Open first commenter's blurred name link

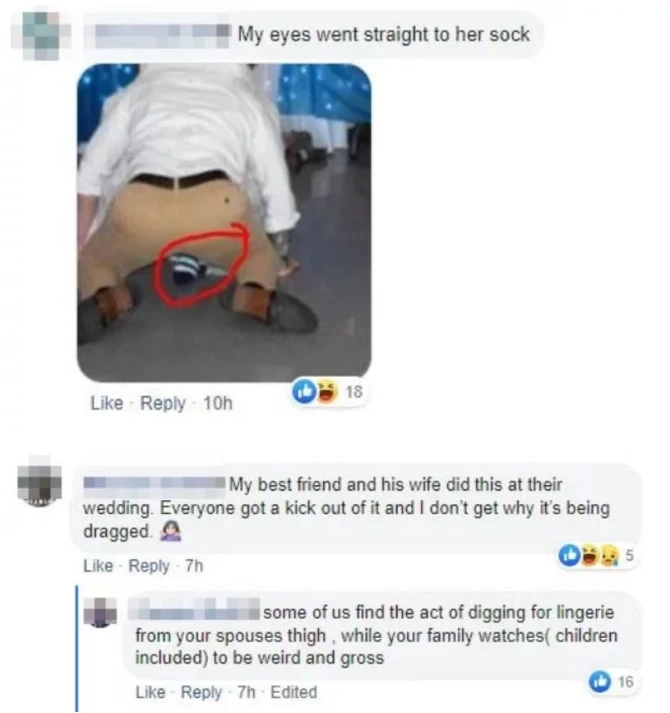tap(162, 35)
